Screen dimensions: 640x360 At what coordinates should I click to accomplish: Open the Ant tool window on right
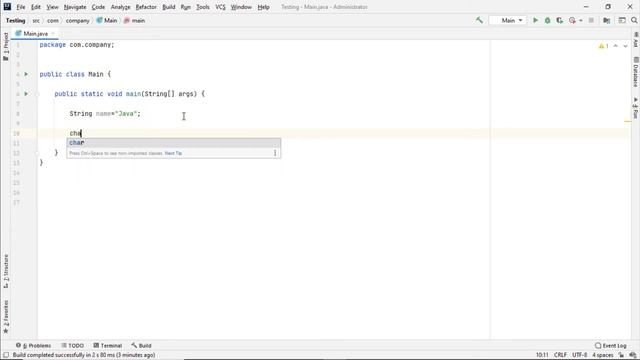636,40
